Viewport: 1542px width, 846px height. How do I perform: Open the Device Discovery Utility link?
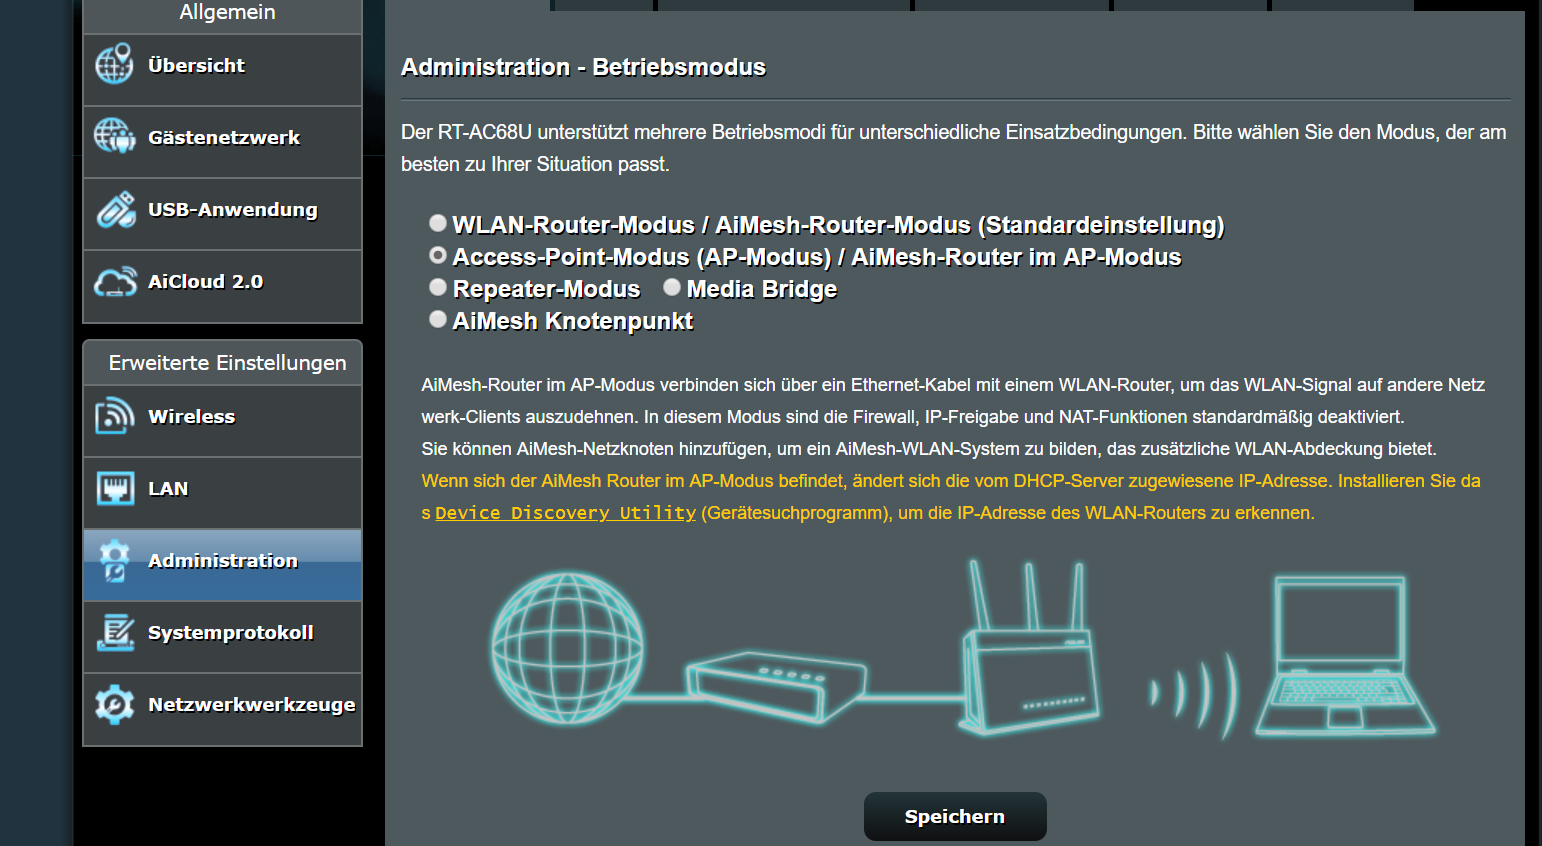pyautogui.click(x=565, y=513)
